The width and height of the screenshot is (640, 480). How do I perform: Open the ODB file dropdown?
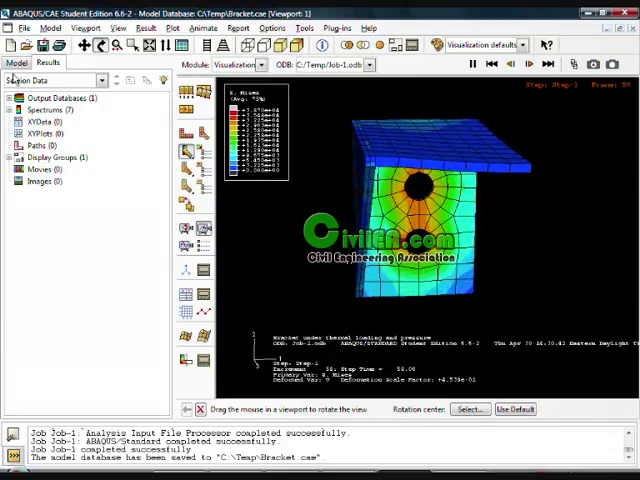tap(369, 65)
